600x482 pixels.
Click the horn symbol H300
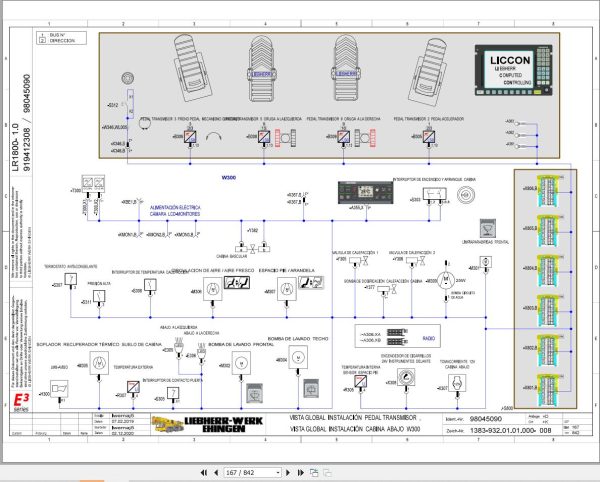(x=59, y=389)
